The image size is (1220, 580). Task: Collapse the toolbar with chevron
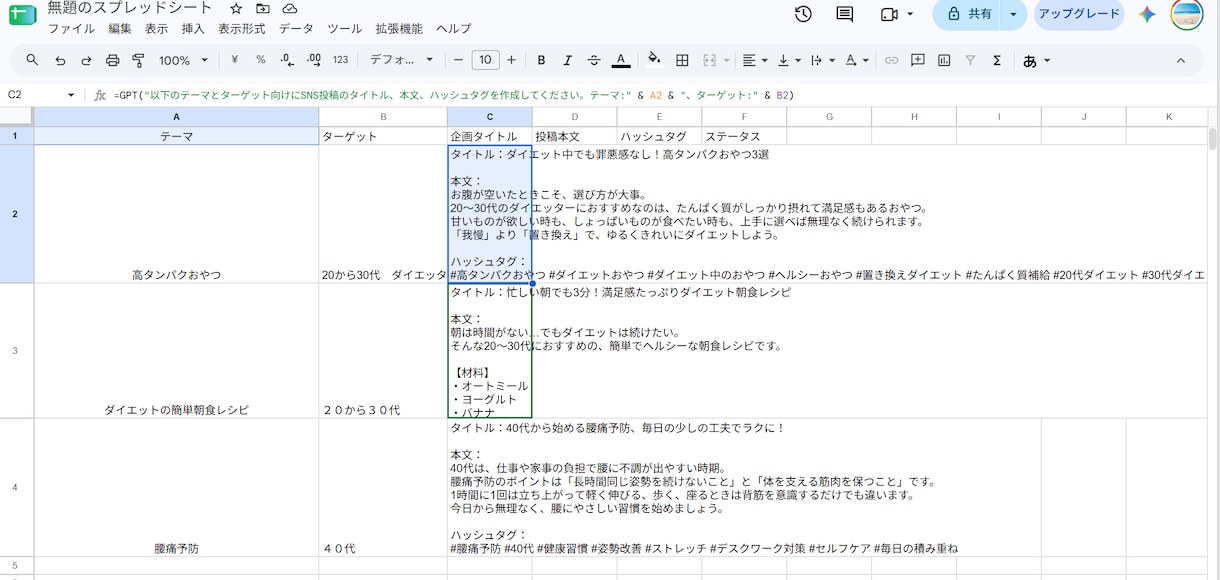click(x=1180, y=60)
